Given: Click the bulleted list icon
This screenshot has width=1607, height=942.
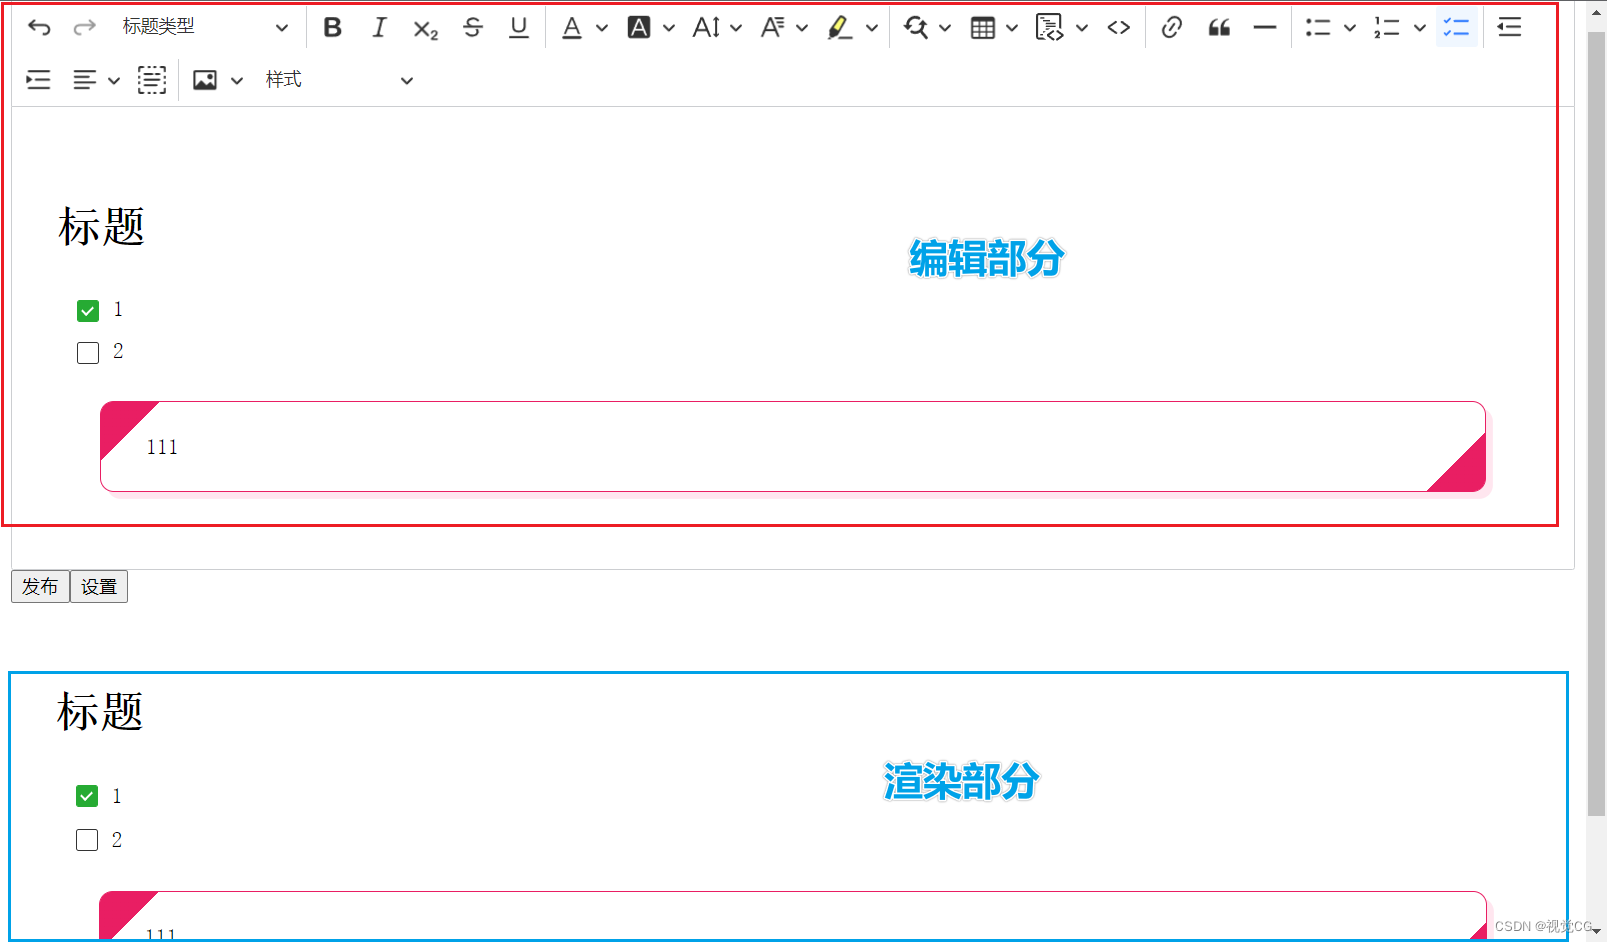Looking at the screenshot, I should pos(1318,27).
